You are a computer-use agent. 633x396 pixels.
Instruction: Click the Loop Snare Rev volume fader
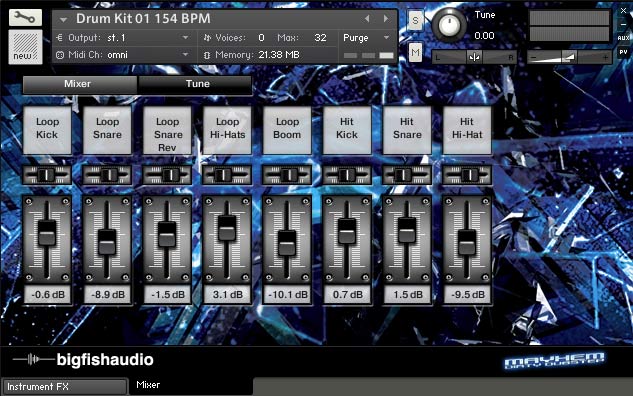coord(167,234)
